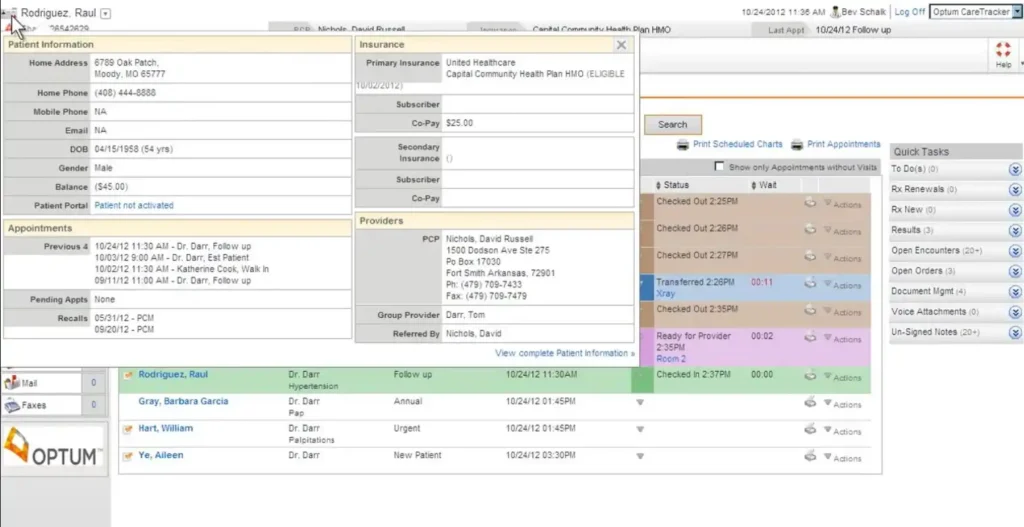1024x527 pixels.
Task: Close the patient summary popup
Action: tap(621, 44)
